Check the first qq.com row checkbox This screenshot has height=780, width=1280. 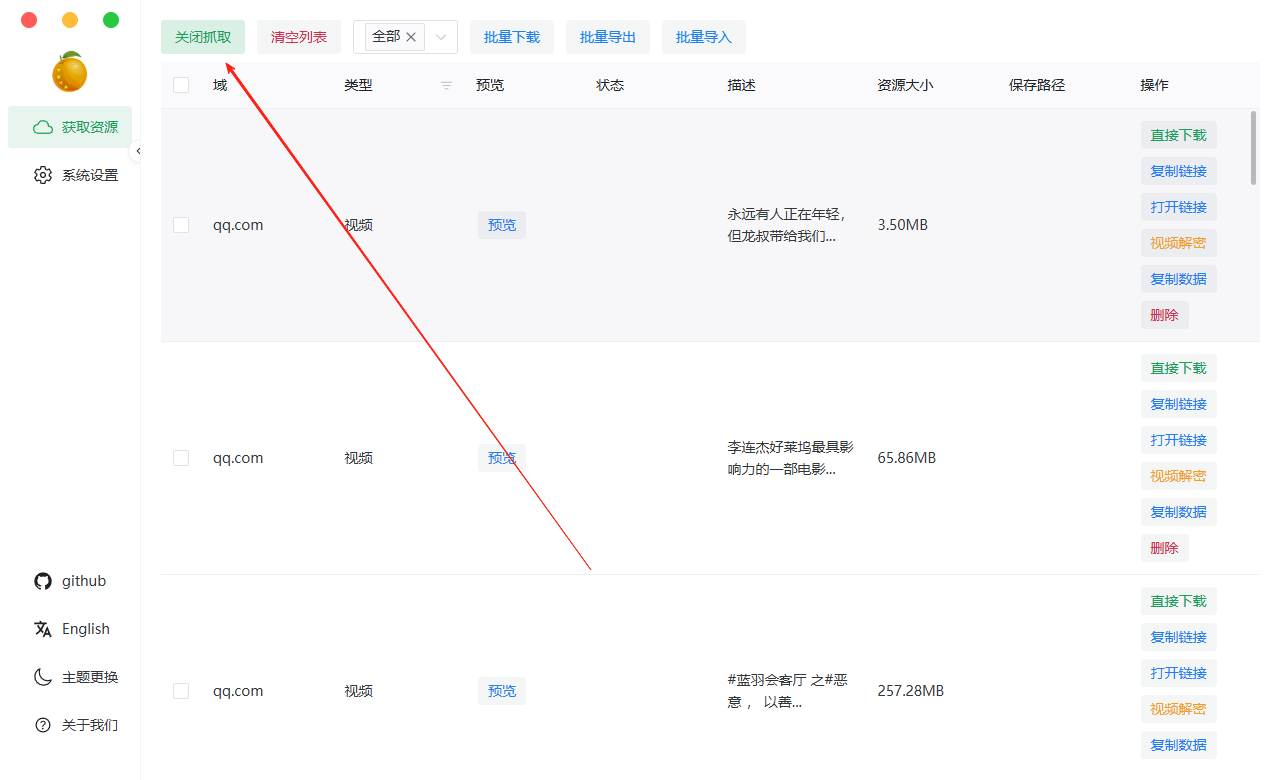[180, 225]
